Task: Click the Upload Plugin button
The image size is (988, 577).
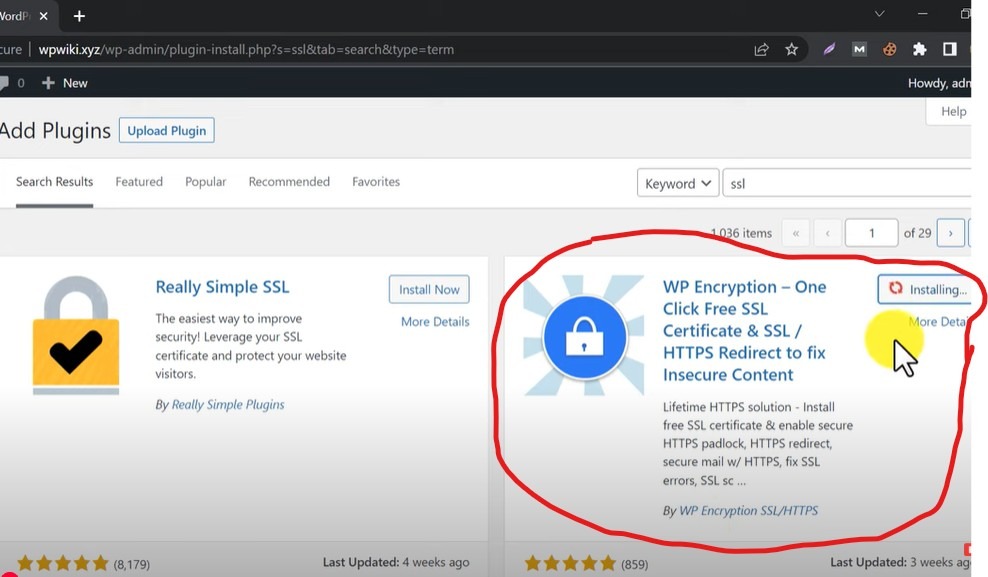Action: [x=166, y=130]
